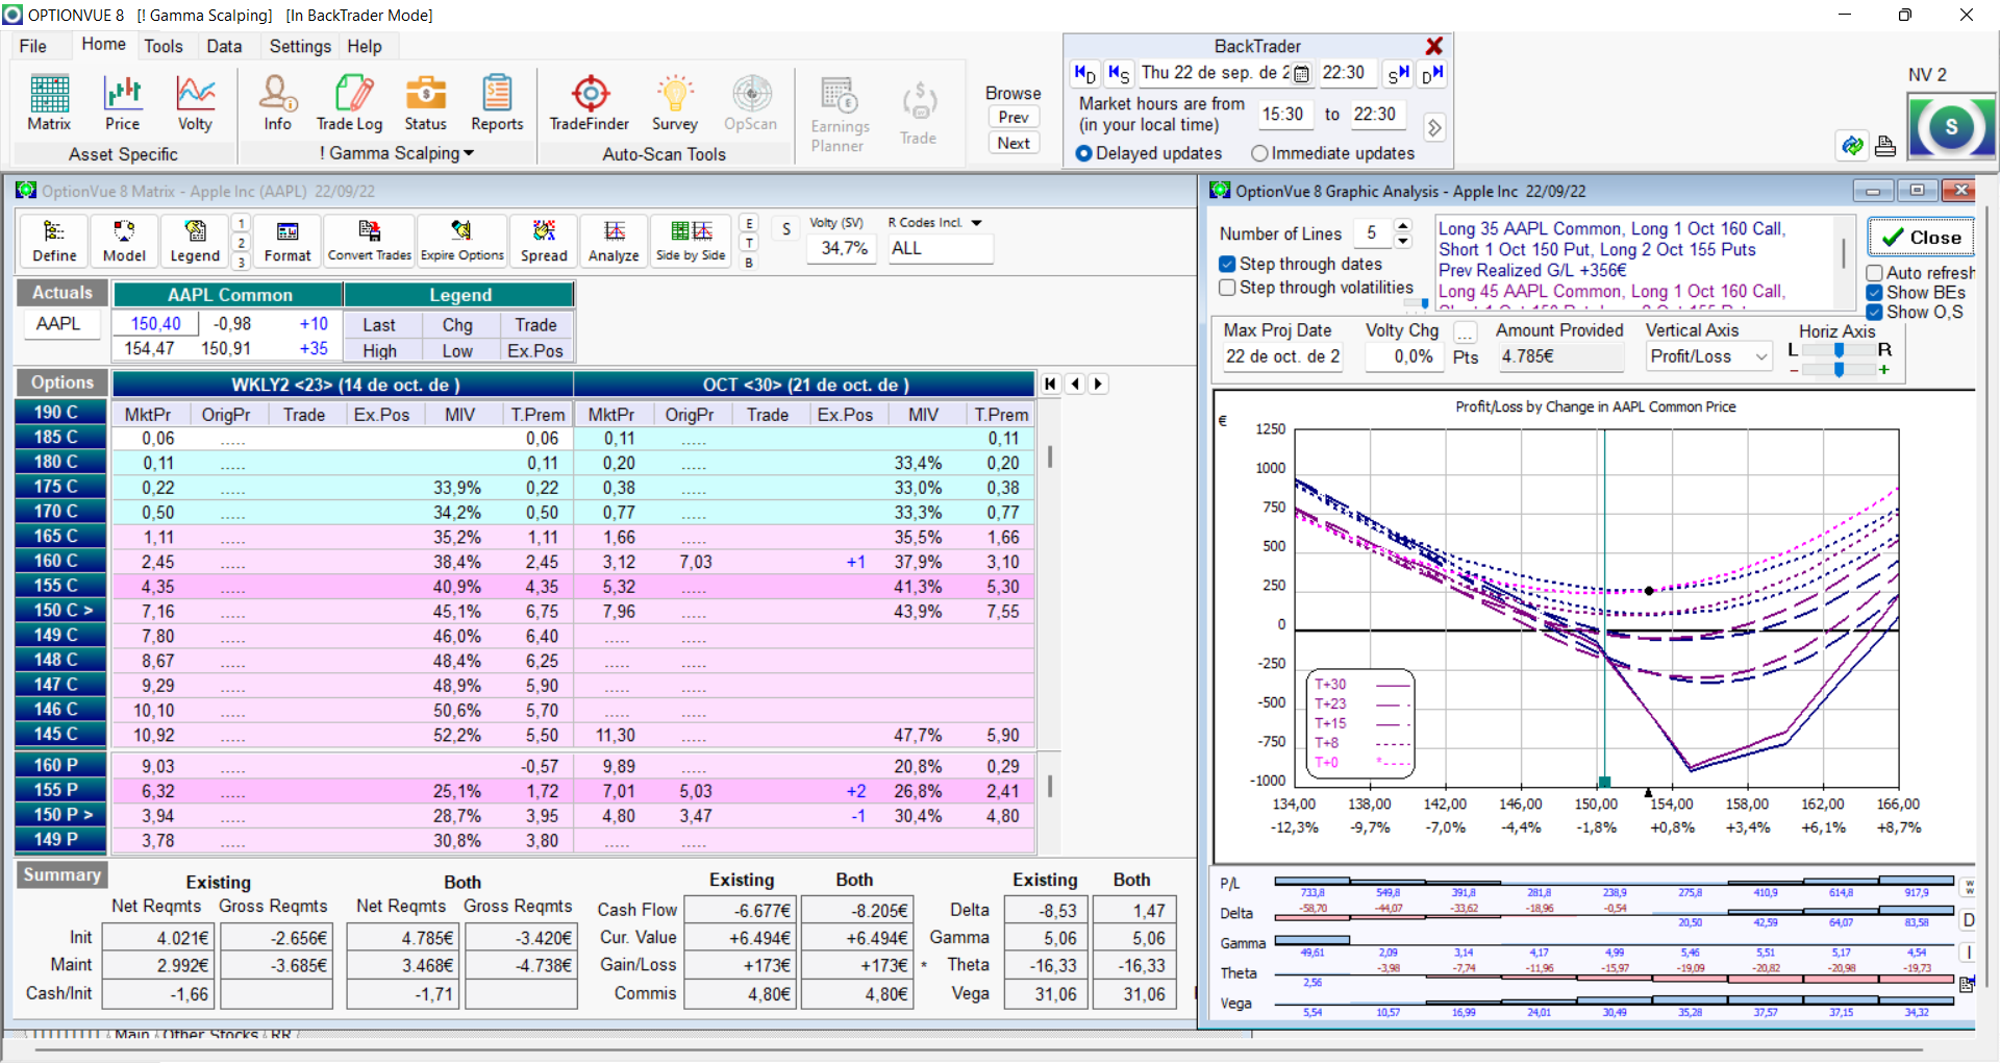Step BackTrader back one day

[1085, 74]
